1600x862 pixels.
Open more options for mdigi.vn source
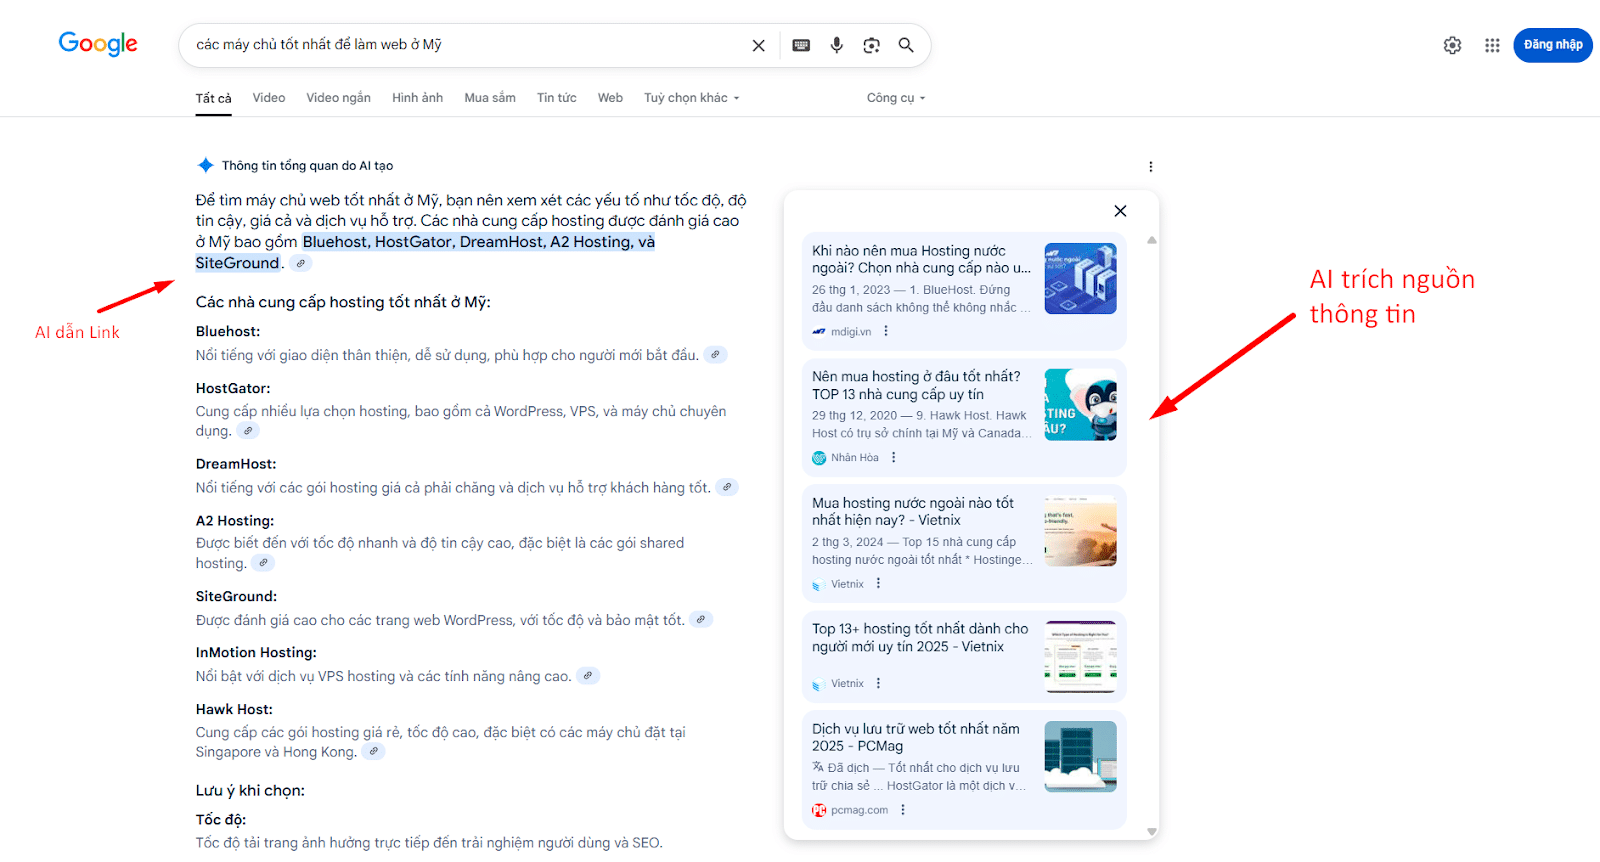(x=886, y=332)
